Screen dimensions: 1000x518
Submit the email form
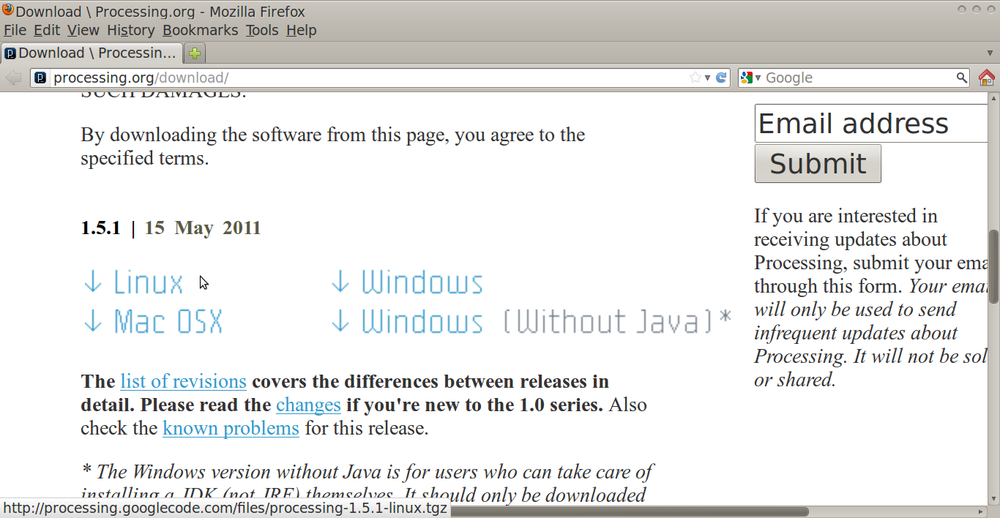(x=818, y=163)
